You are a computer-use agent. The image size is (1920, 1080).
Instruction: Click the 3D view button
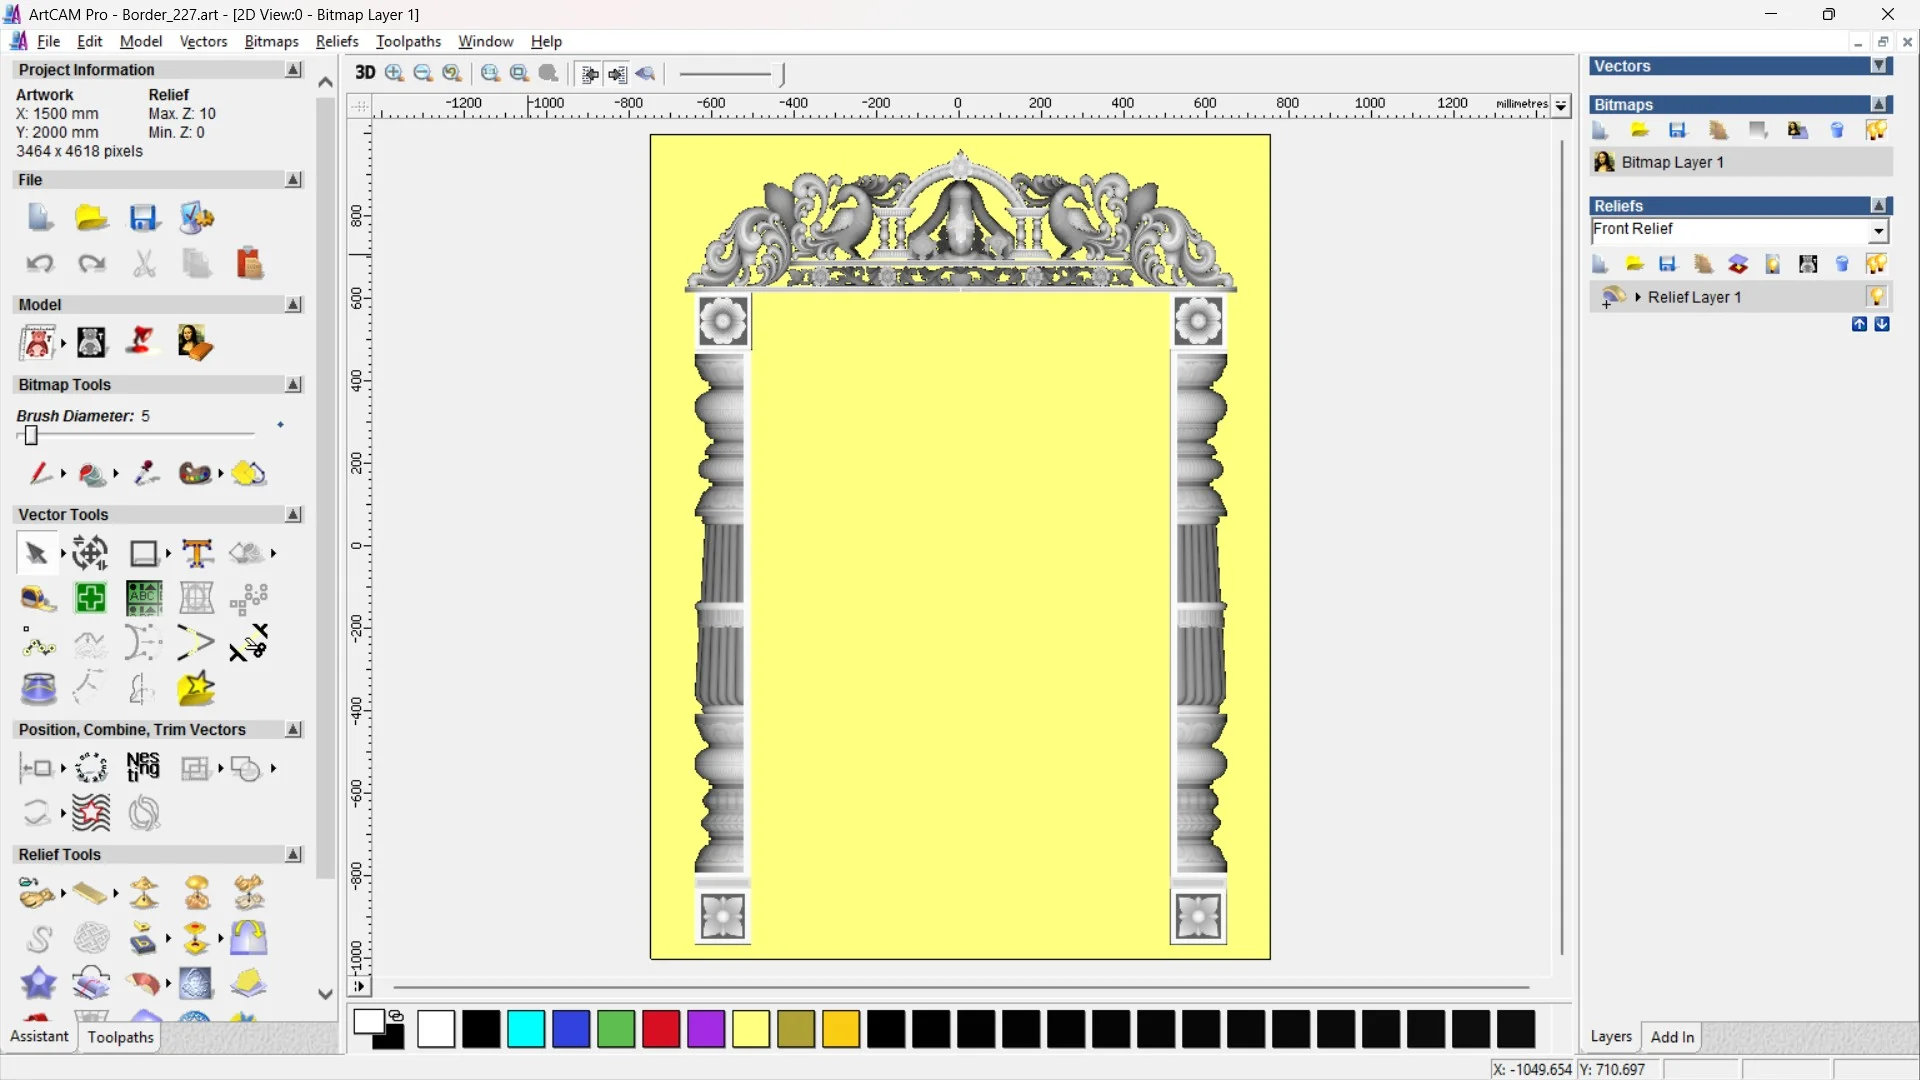[x=365, y=73]
